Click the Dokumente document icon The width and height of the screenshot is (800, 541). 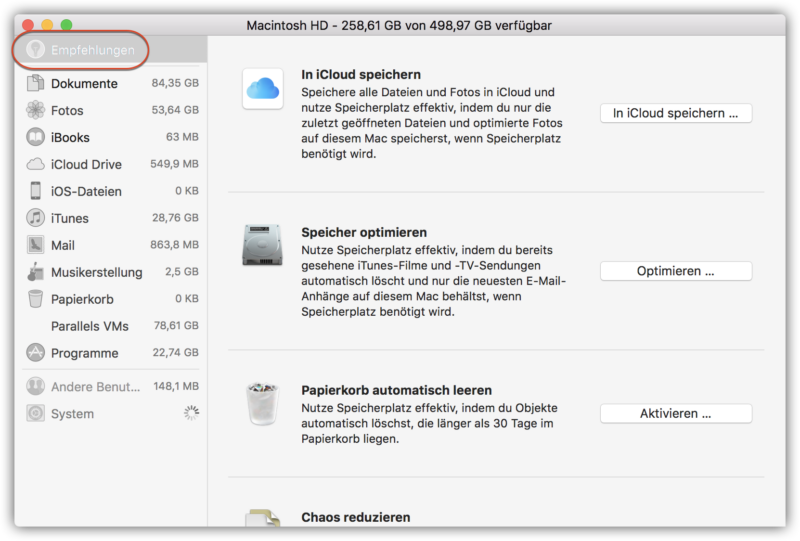coord(35,83)
